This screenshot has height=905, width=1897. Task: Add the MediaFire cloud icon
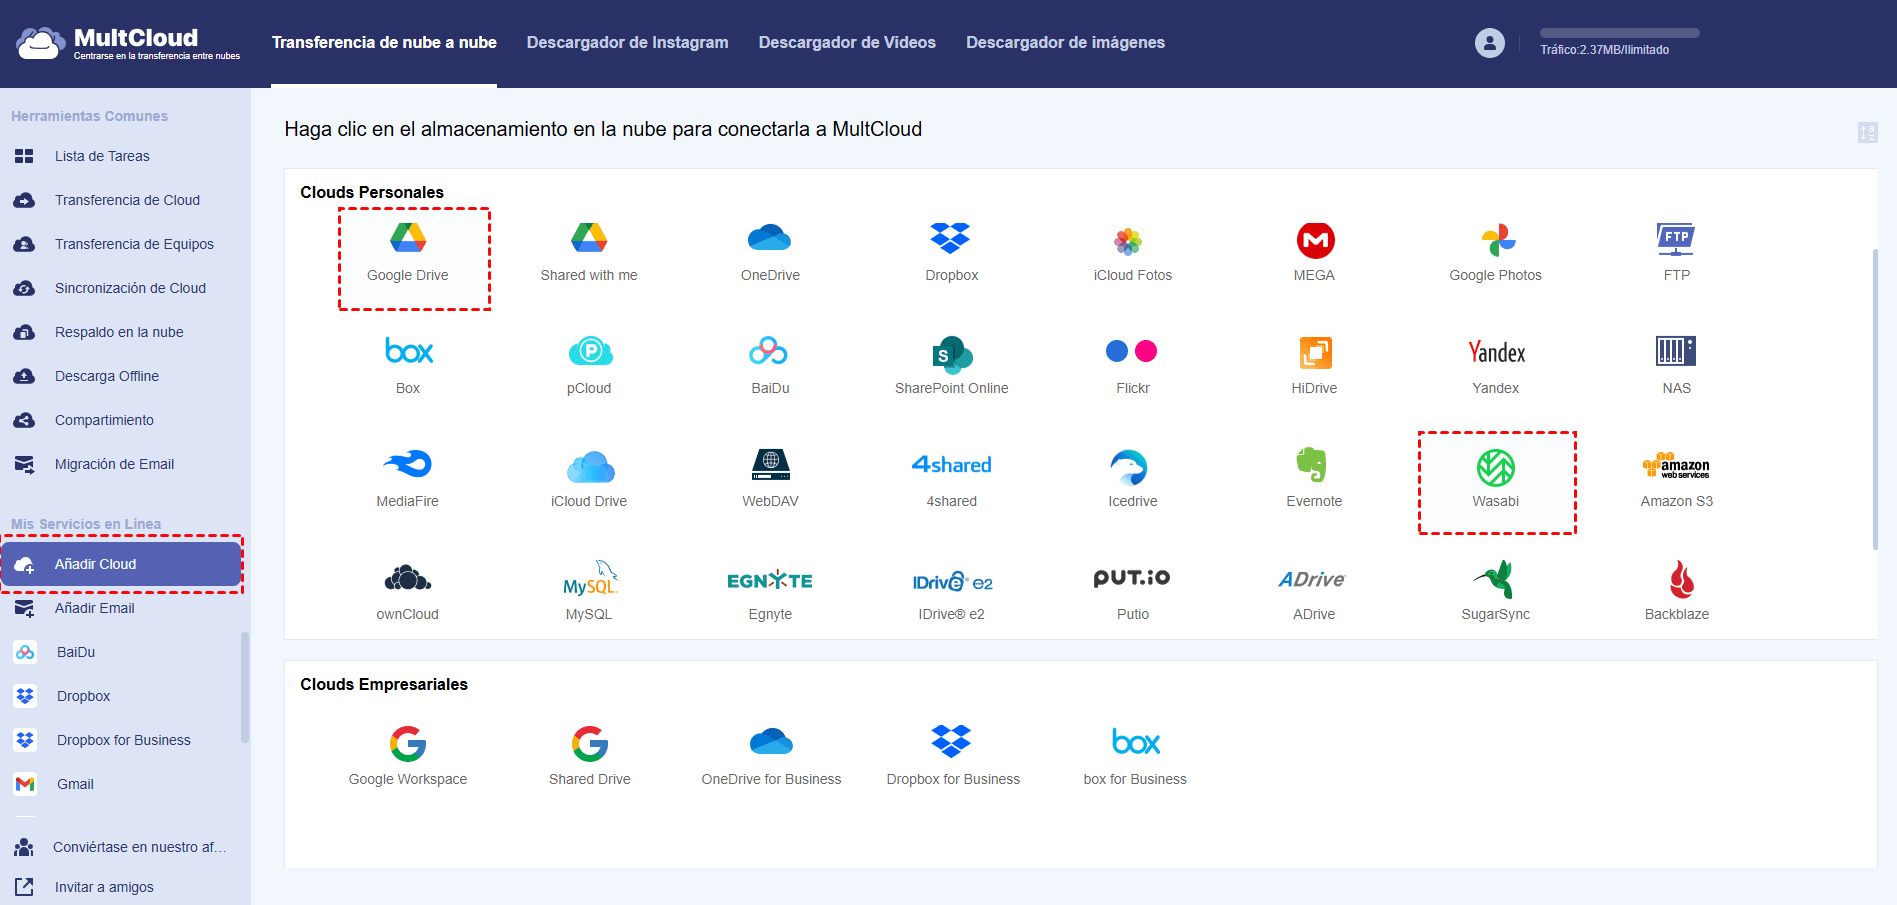coord(408,464)
